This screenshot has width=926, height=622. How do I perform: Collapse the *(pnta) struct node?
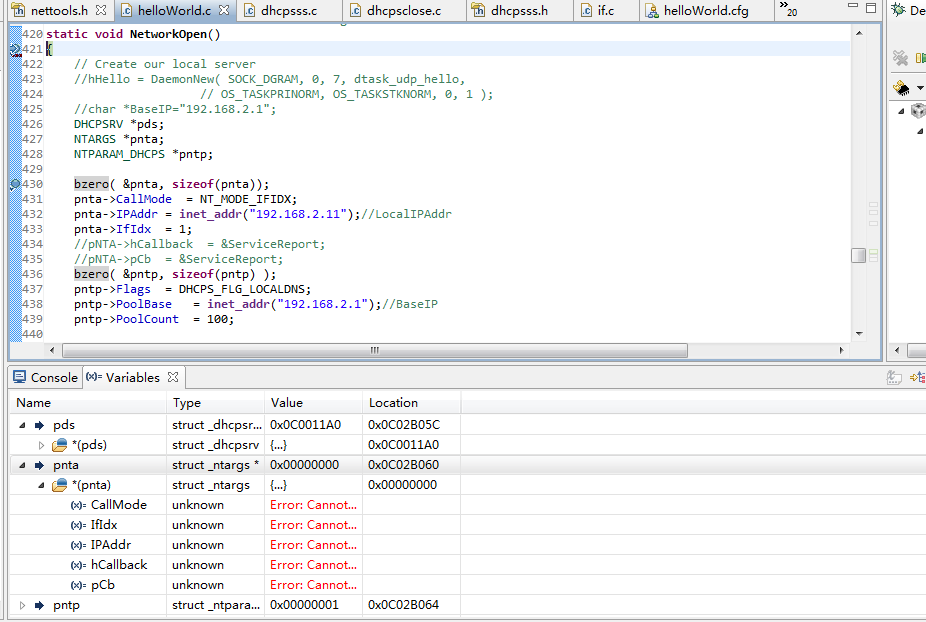point(41,486)
